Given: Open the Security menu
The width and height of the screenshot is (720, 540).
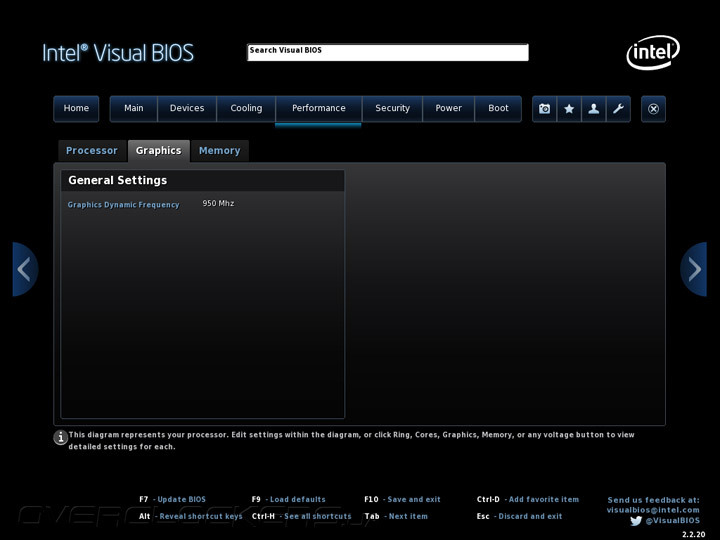Looking at the screenshot, I should pyautogui.click(x=392, y=109).
